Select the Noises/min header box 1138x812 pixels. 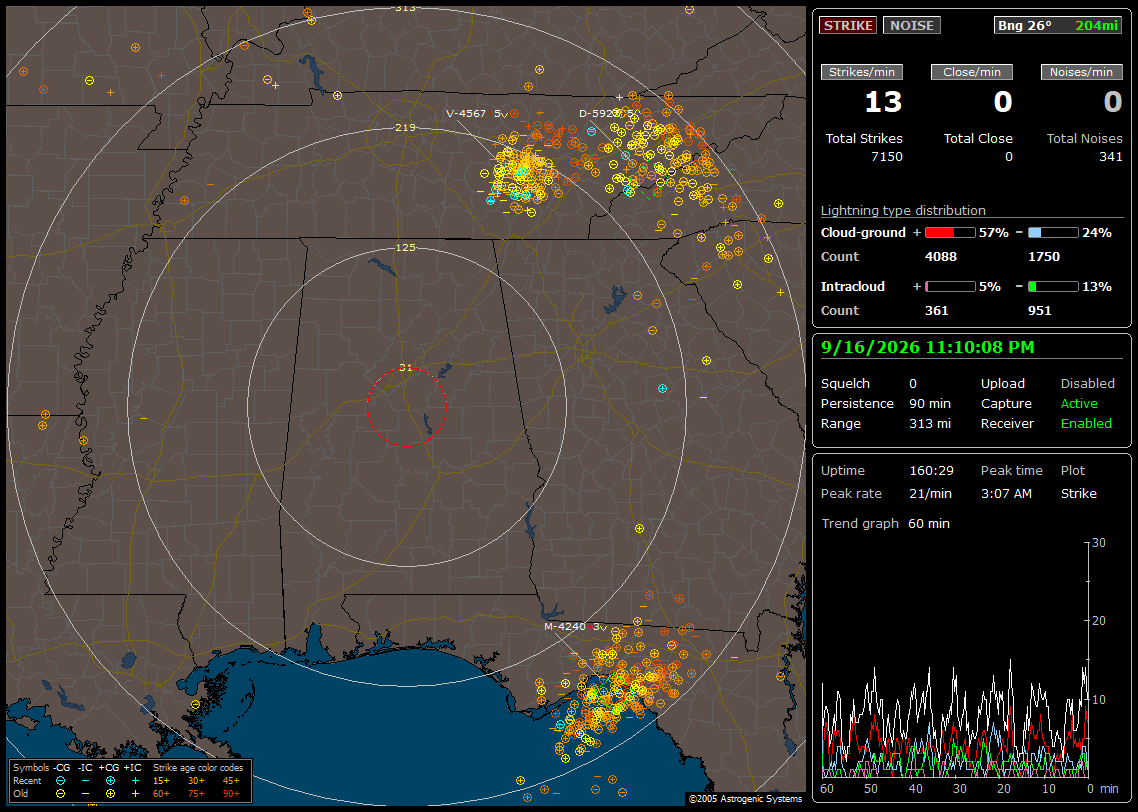[1081, 72]
